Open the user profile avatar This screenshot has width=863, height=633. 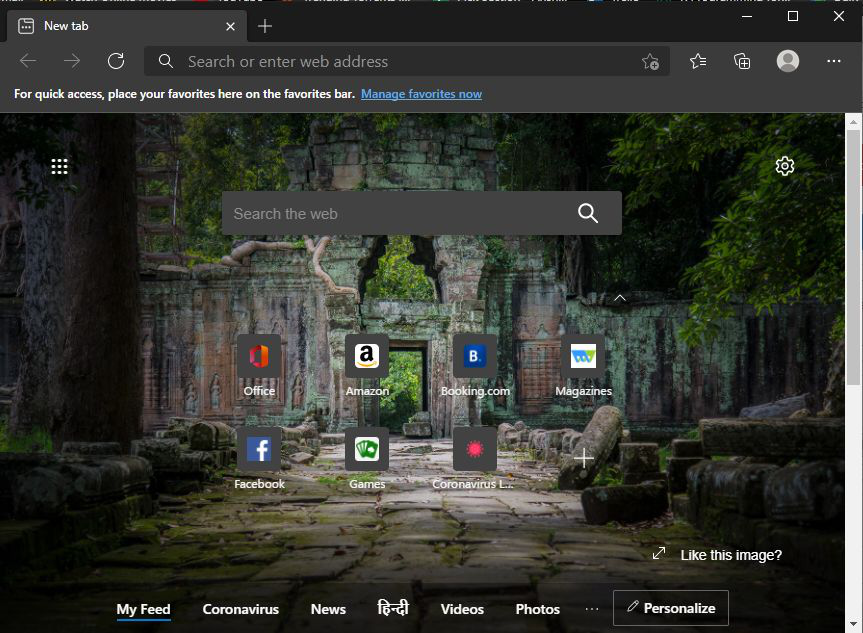coord(788,61)
